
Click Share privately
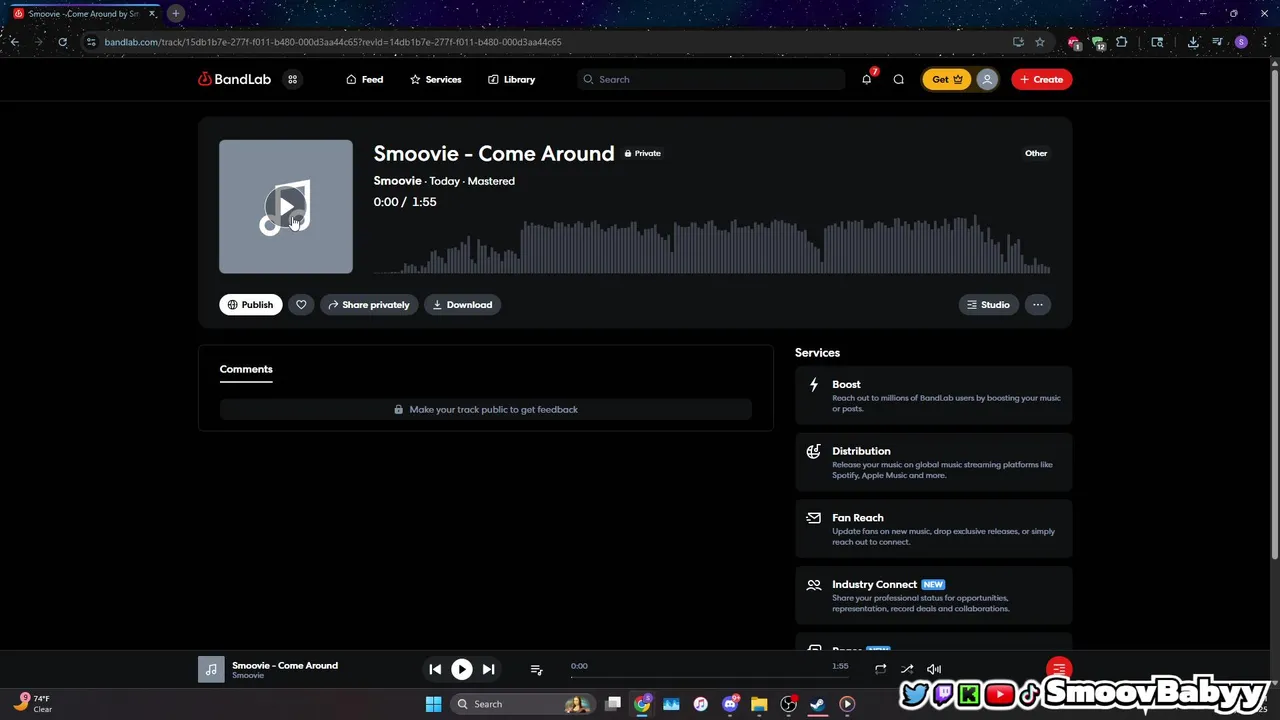[368, 305]
